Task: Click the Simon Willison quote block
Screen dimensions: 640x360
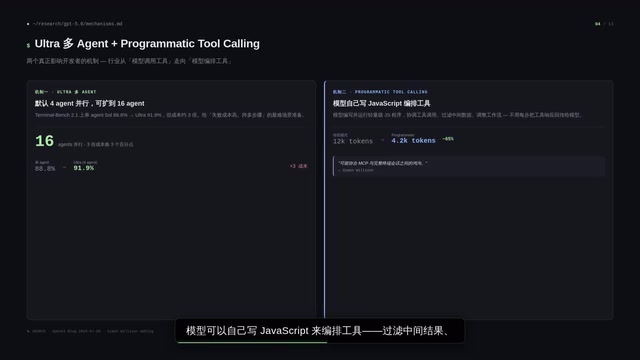Action: tap(469, 166)
